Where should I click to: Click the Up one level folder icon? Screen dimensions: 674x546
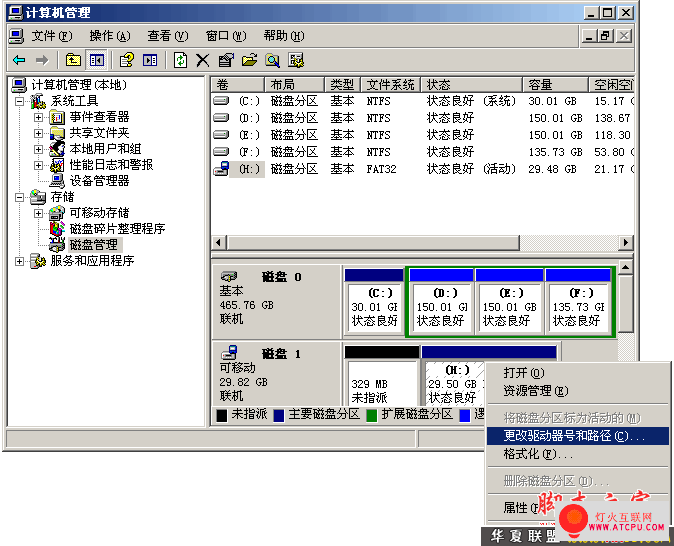(x=74, y=60)
